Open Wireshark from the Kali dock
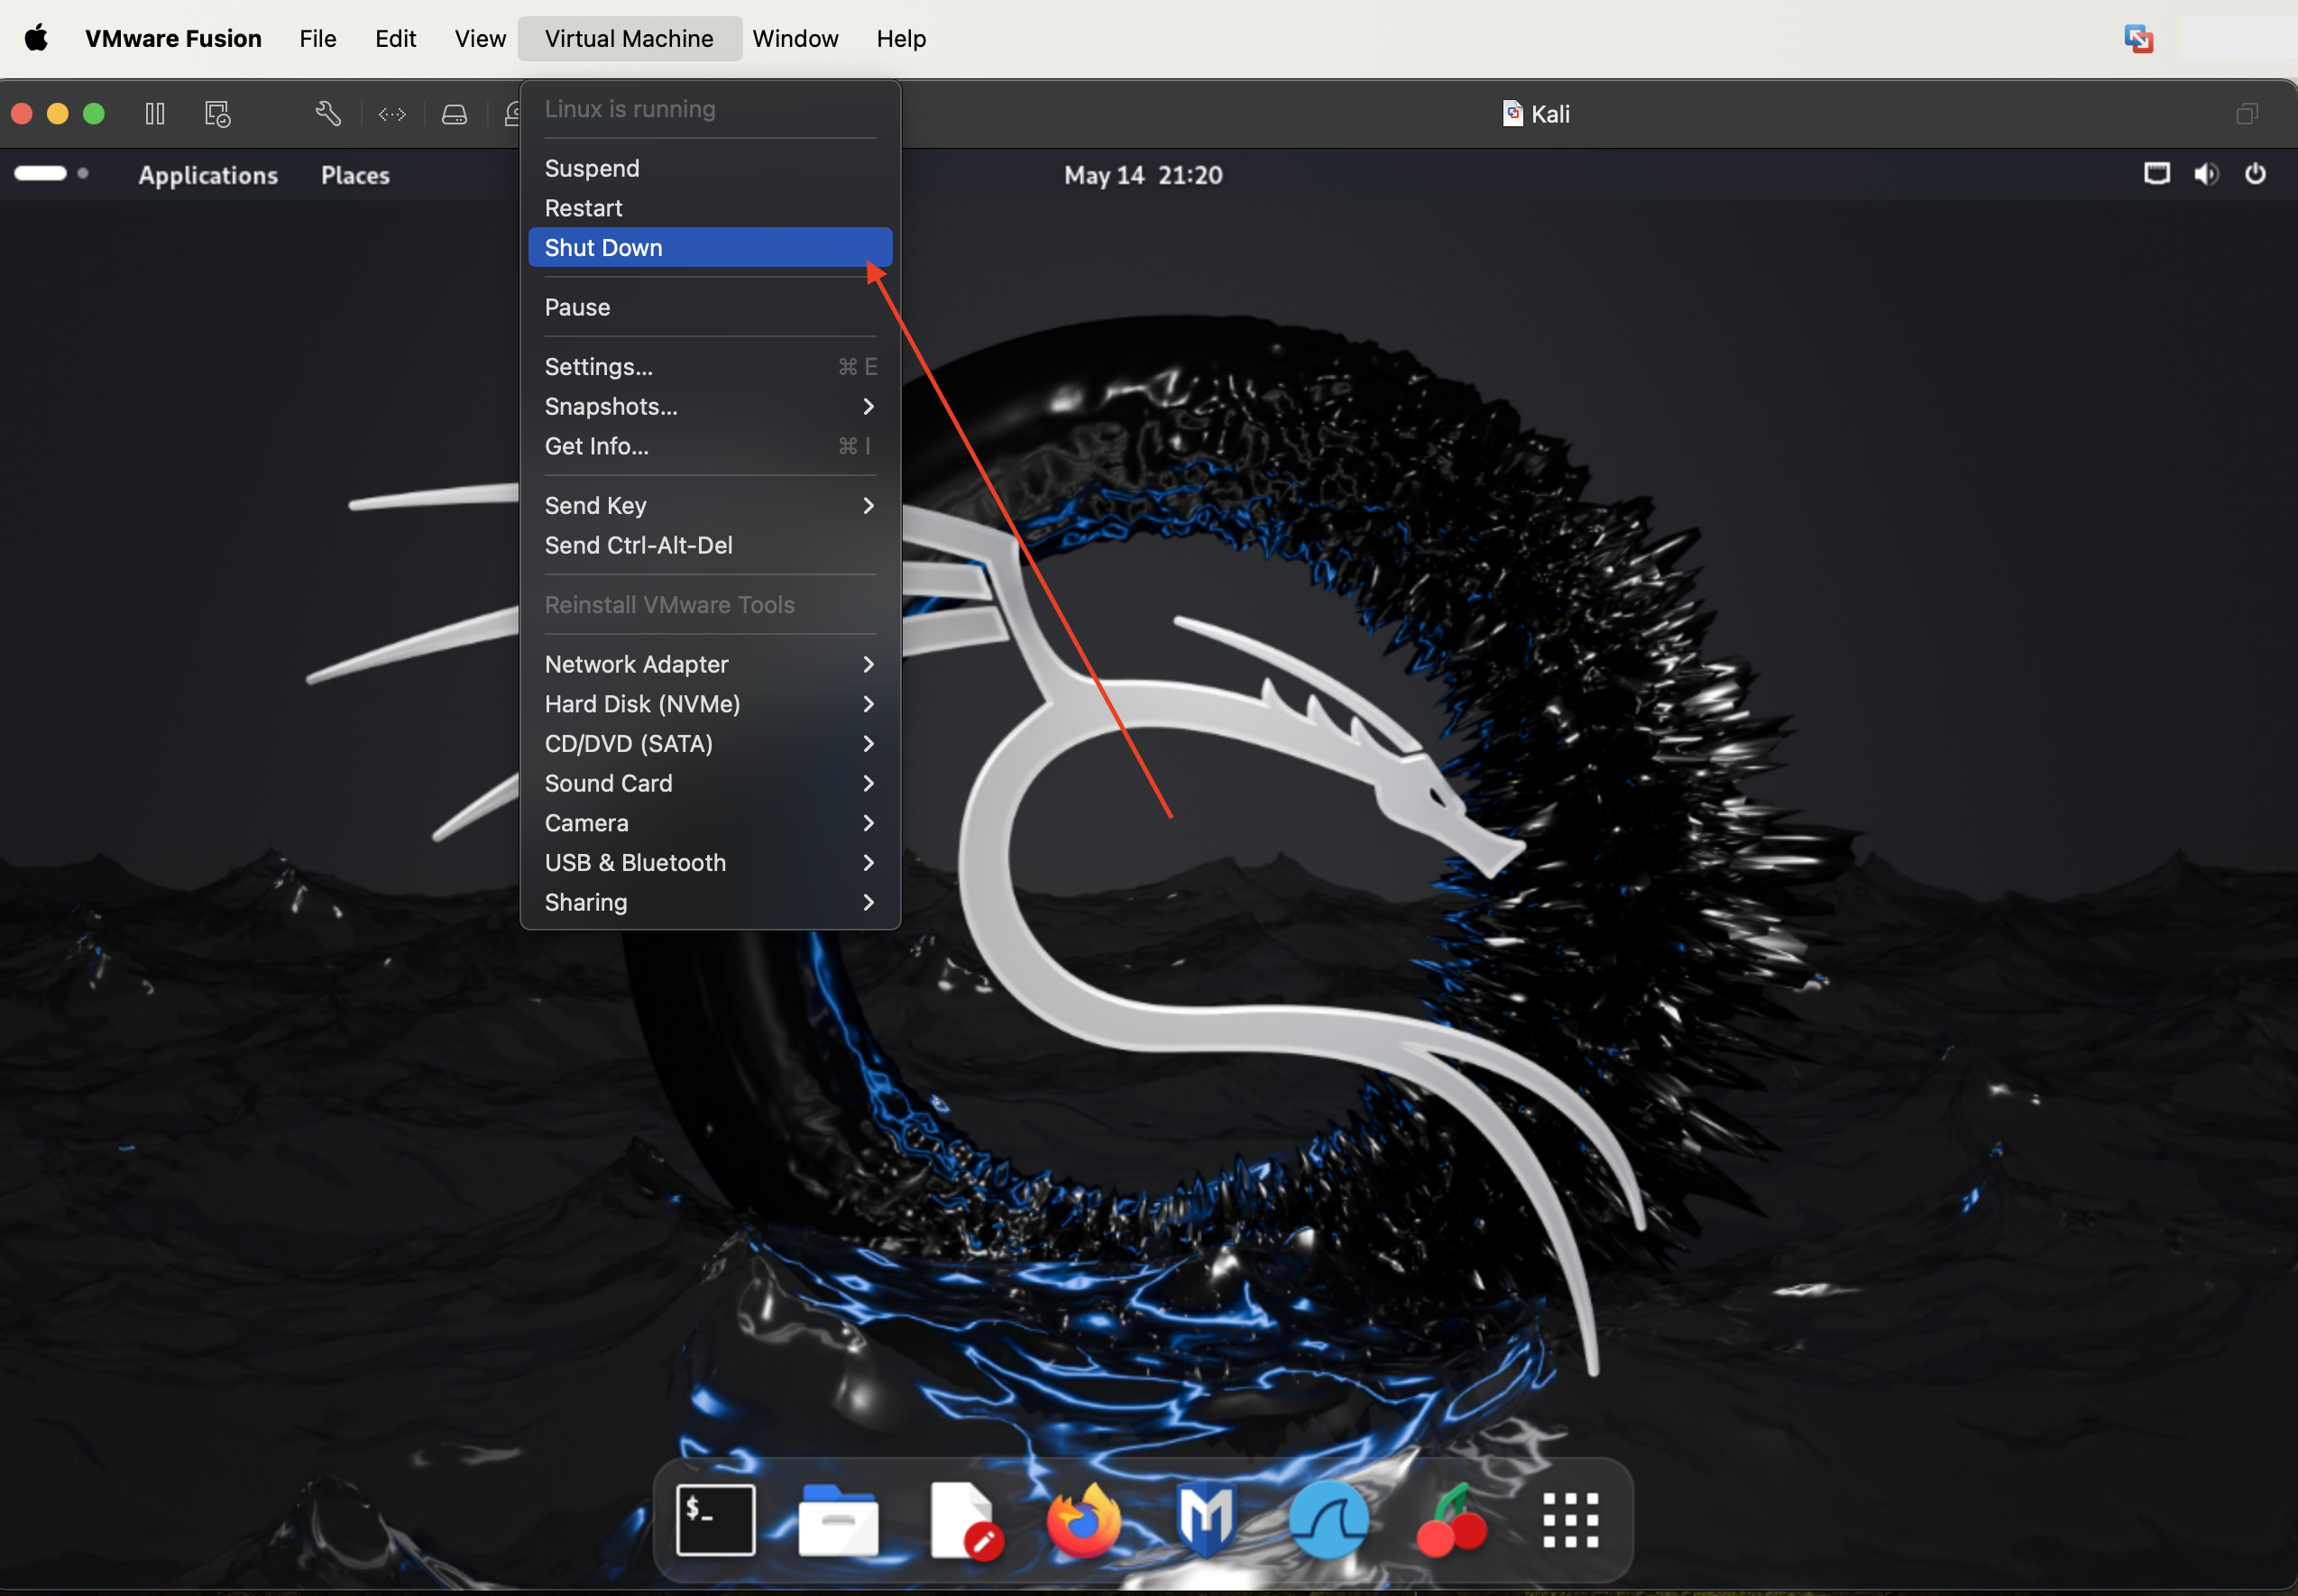 1328,1520
